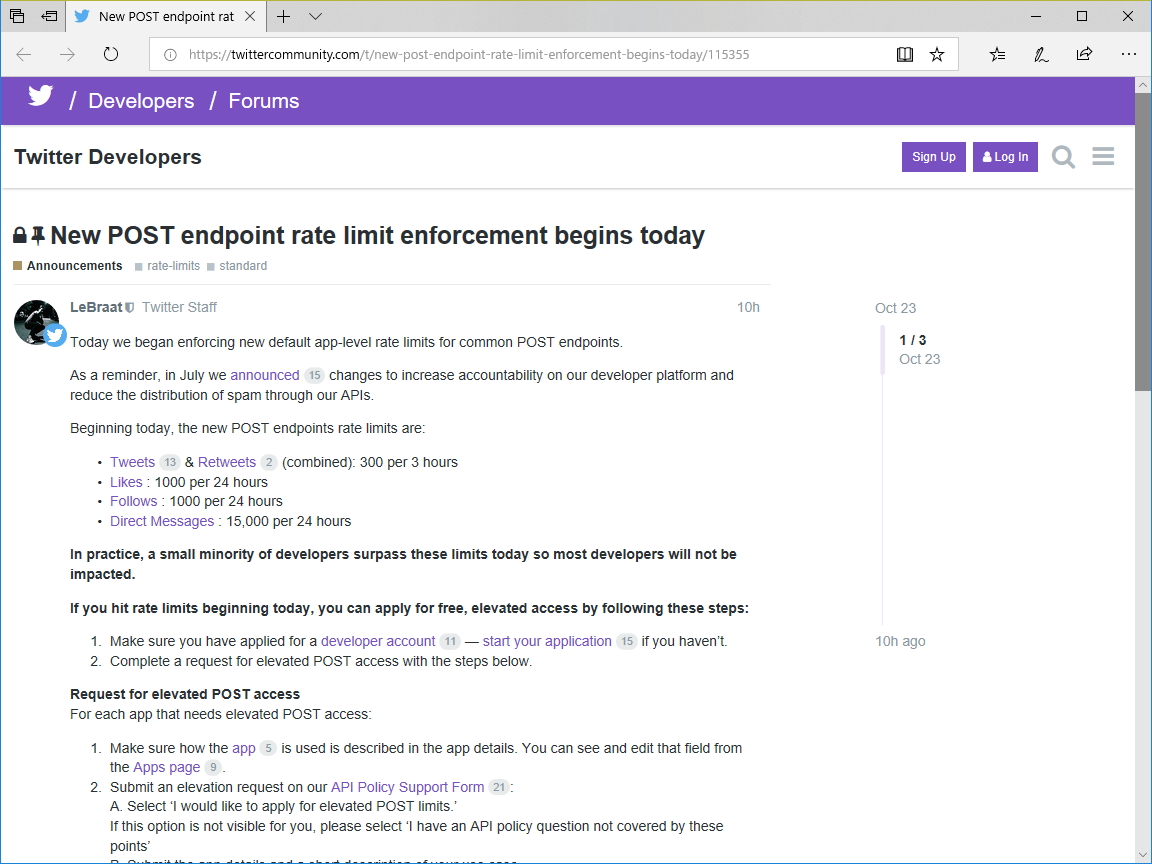The width and height of the screenshot is (1152, 864).
Task: Select the New POST endpoint tab
Action: pyautogui.click(x=160, y=17)
